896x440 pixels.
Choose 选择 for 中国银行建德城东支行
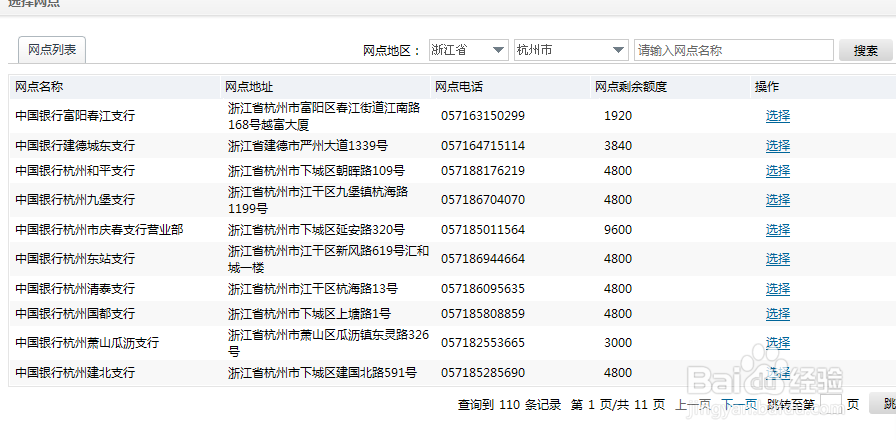[x=778, y=146]
